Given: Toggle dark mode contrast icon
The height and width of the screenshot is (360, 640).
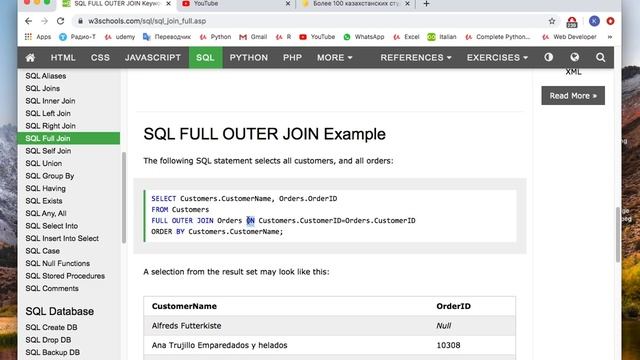Looking at the screenshot, I should pos(549,57).
